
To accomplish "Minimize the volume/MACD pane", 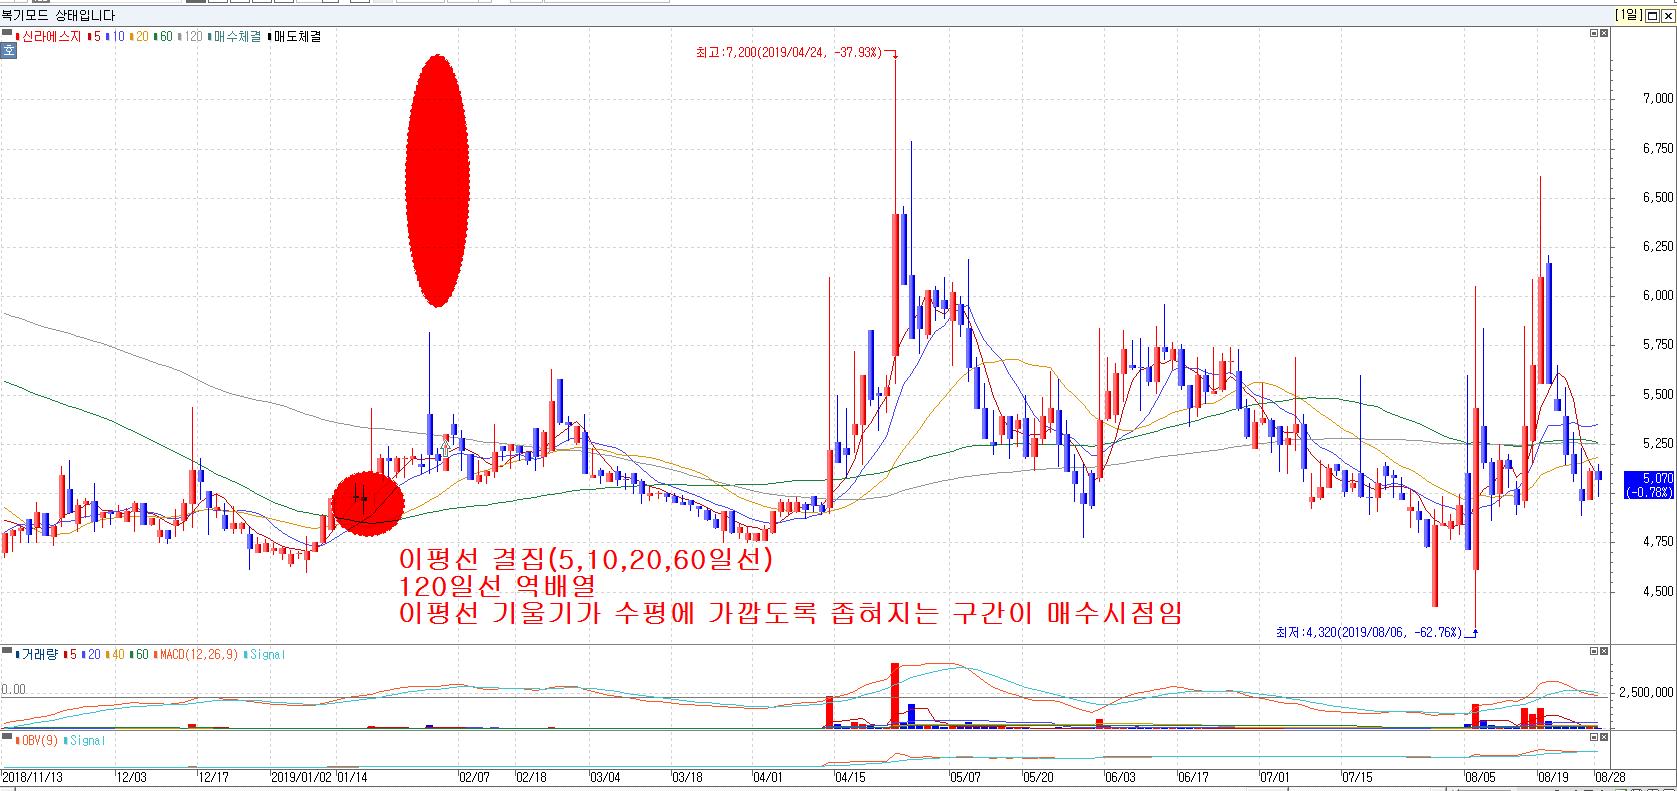I will pos(1593,652).
